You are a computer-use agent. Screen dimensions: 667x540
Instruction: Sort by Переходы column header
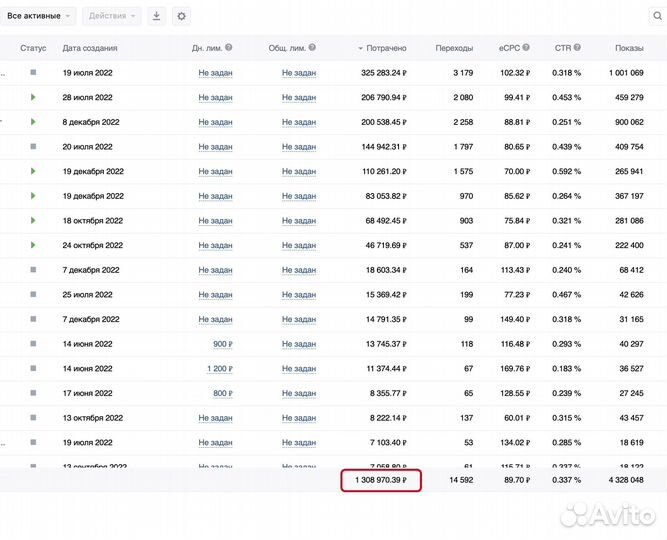[x=454, y=48]
